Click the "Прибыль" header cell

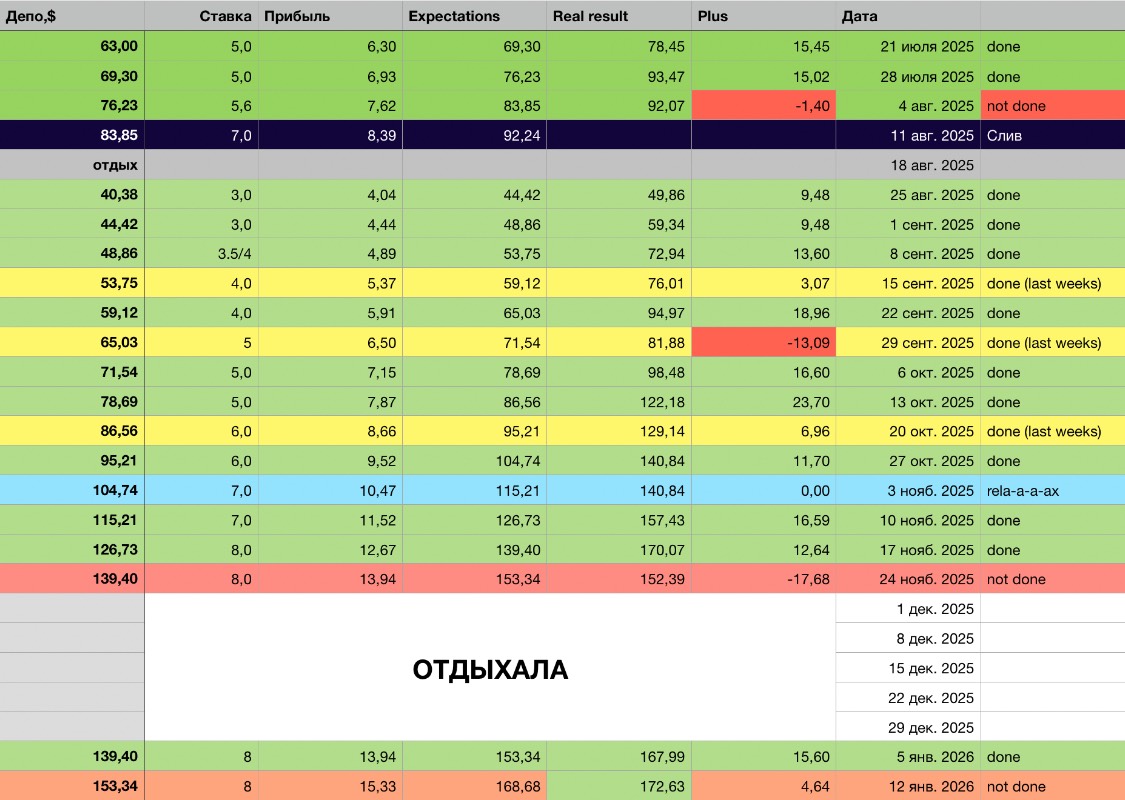tap(330, 16)
